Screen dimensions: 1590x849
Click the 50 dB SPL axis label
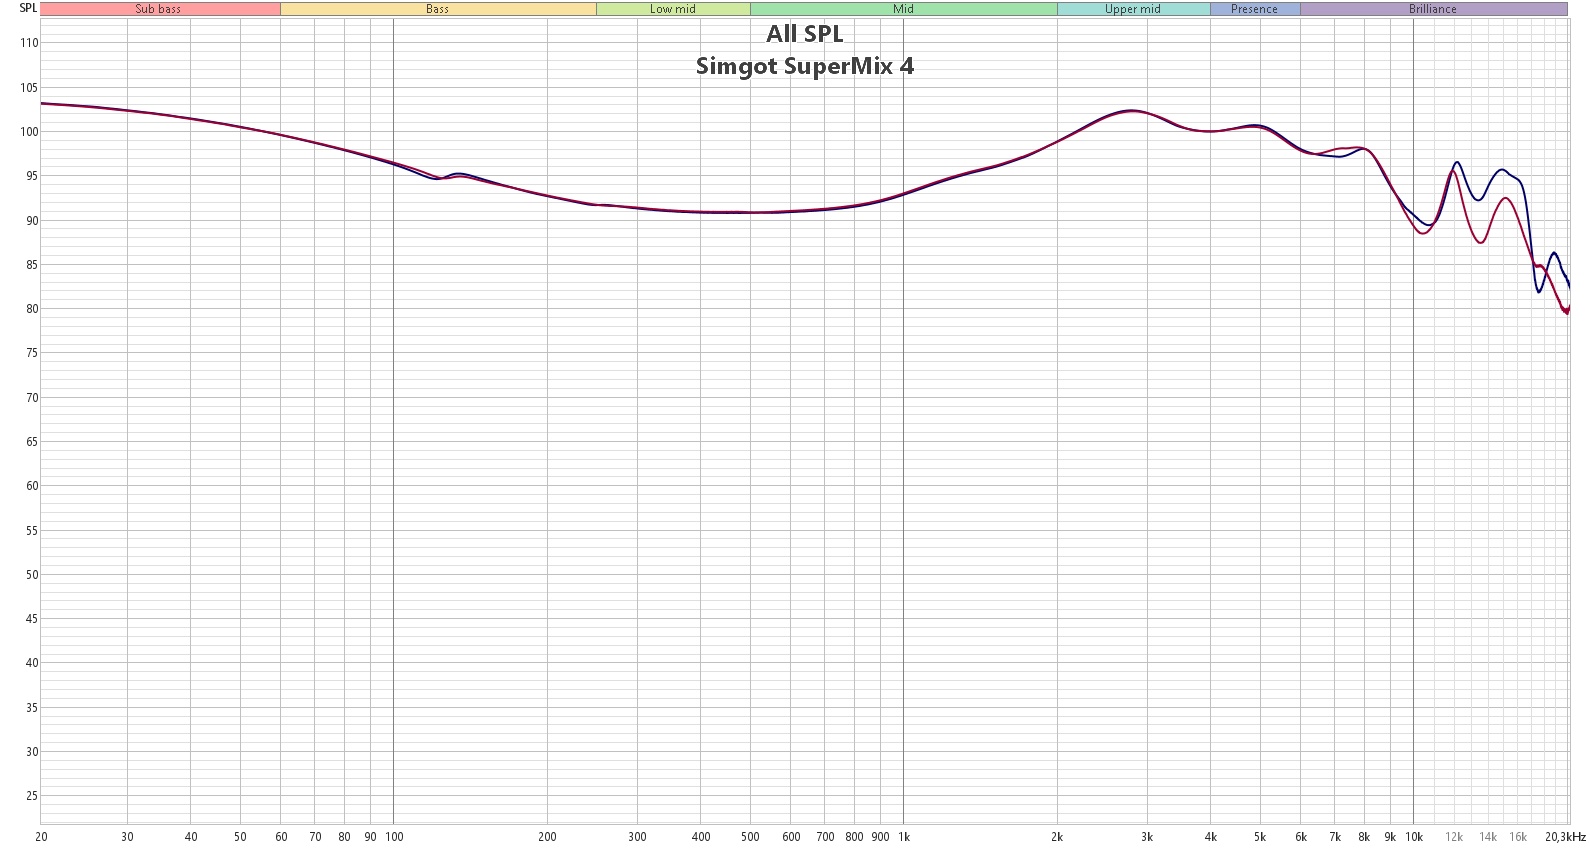click(x=32, y=575)
